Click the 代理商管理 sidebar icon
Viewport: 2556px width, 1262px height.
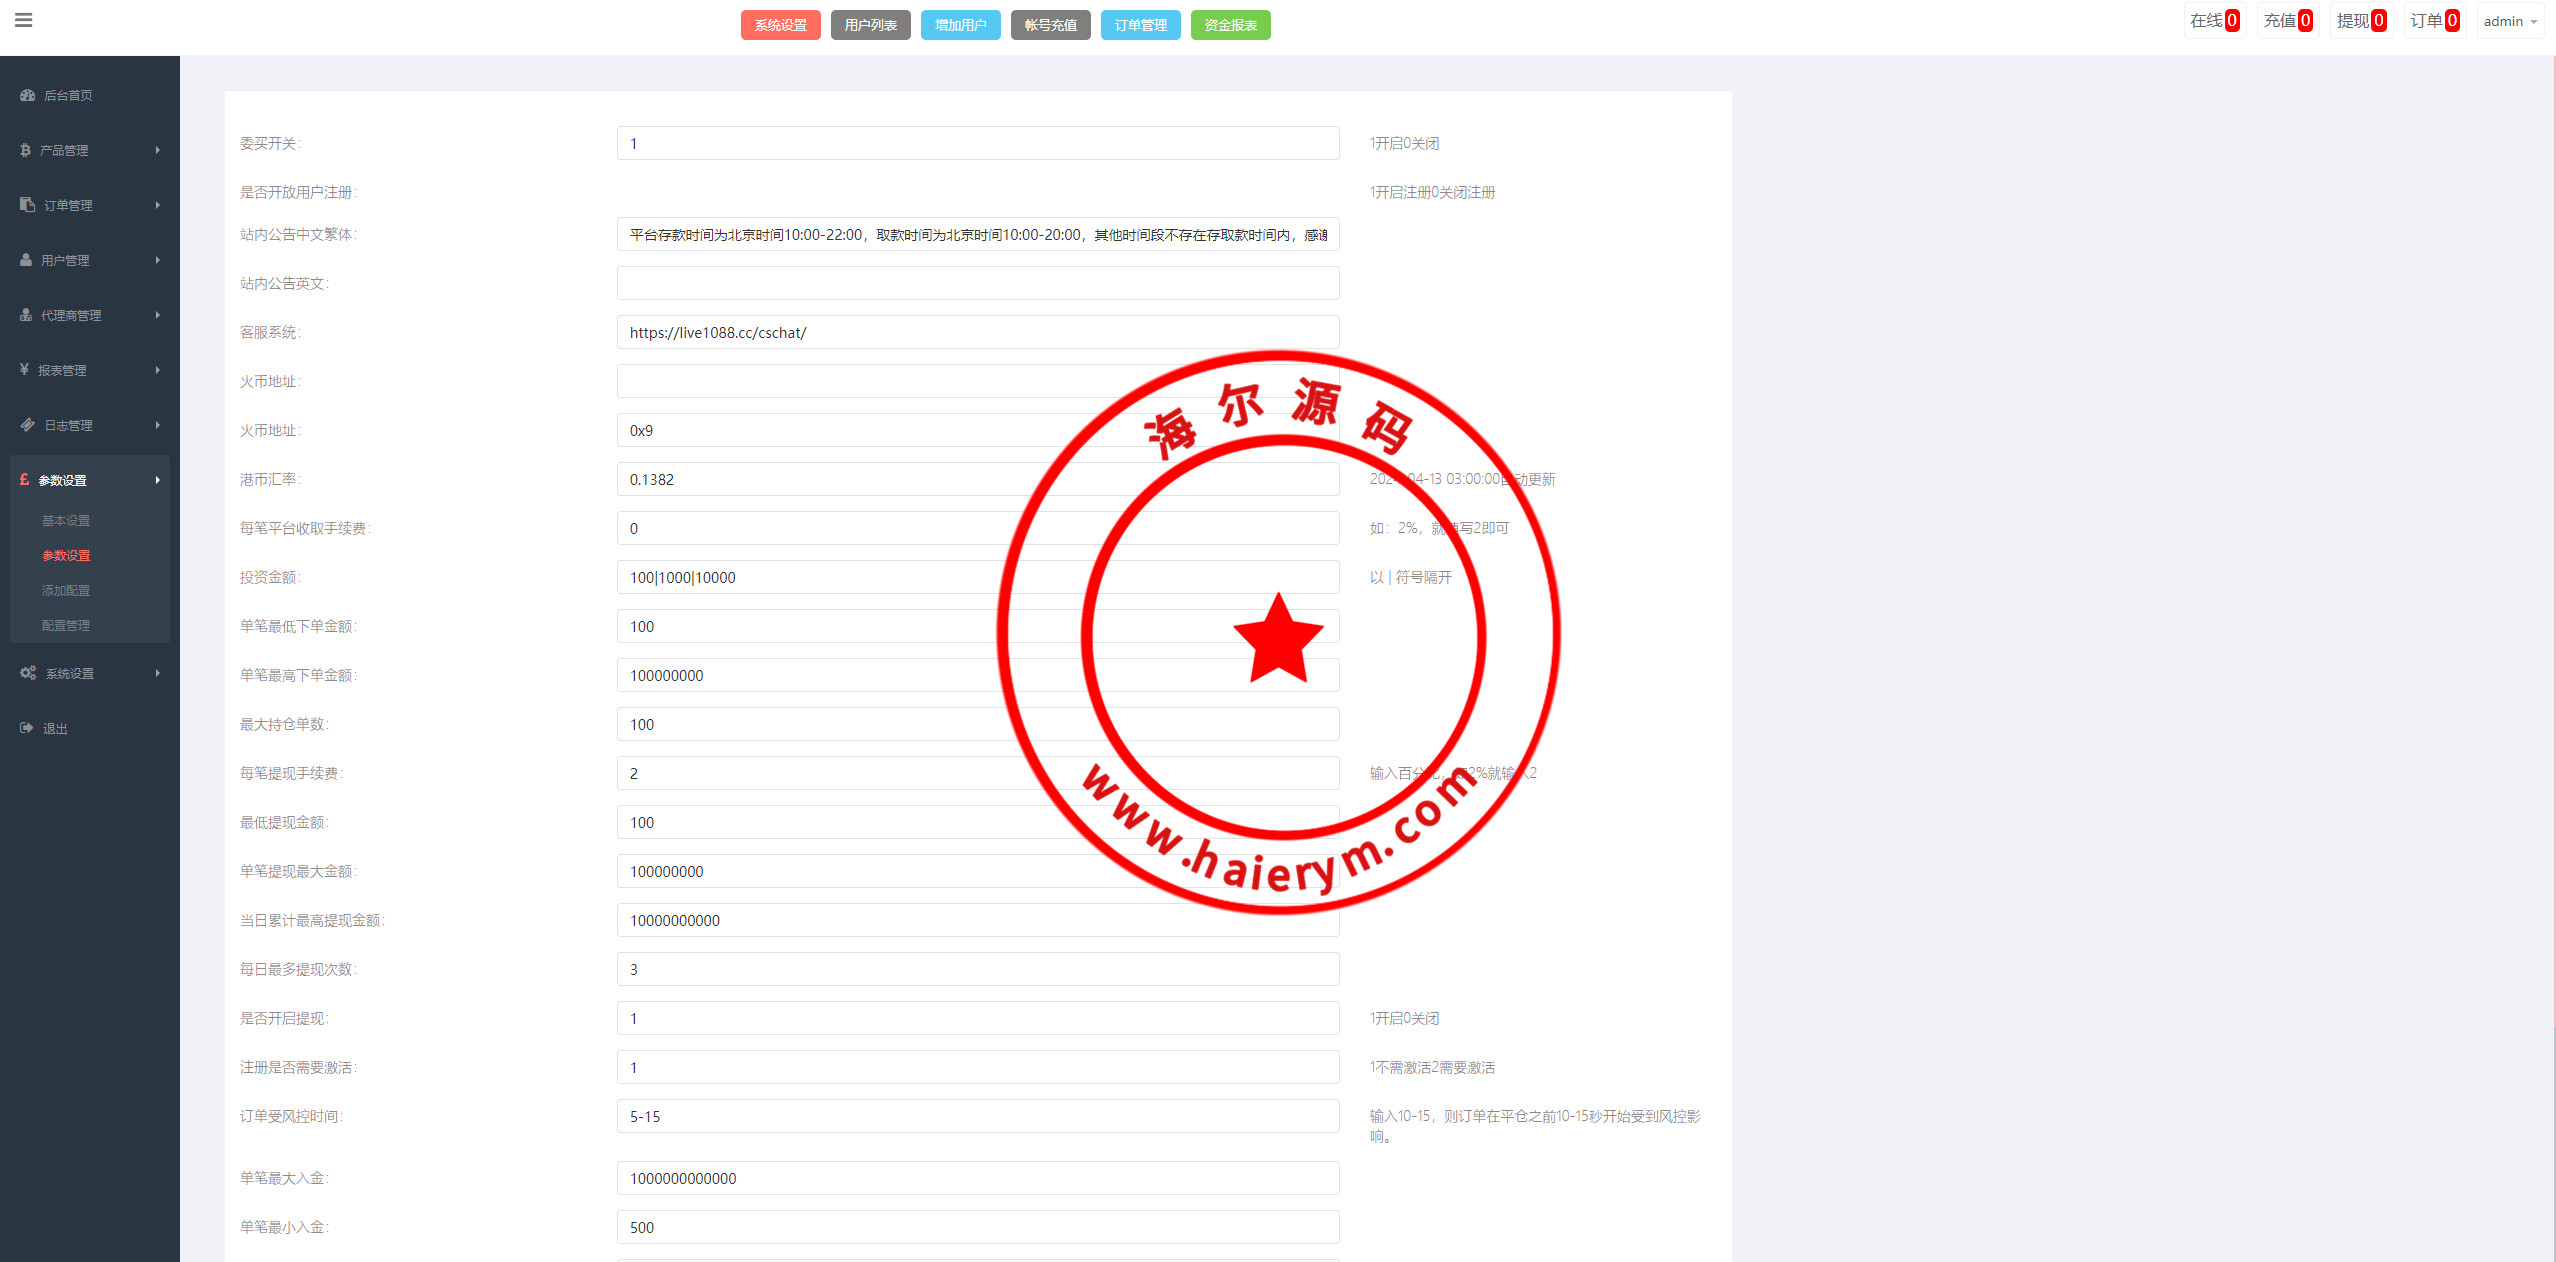26,315
